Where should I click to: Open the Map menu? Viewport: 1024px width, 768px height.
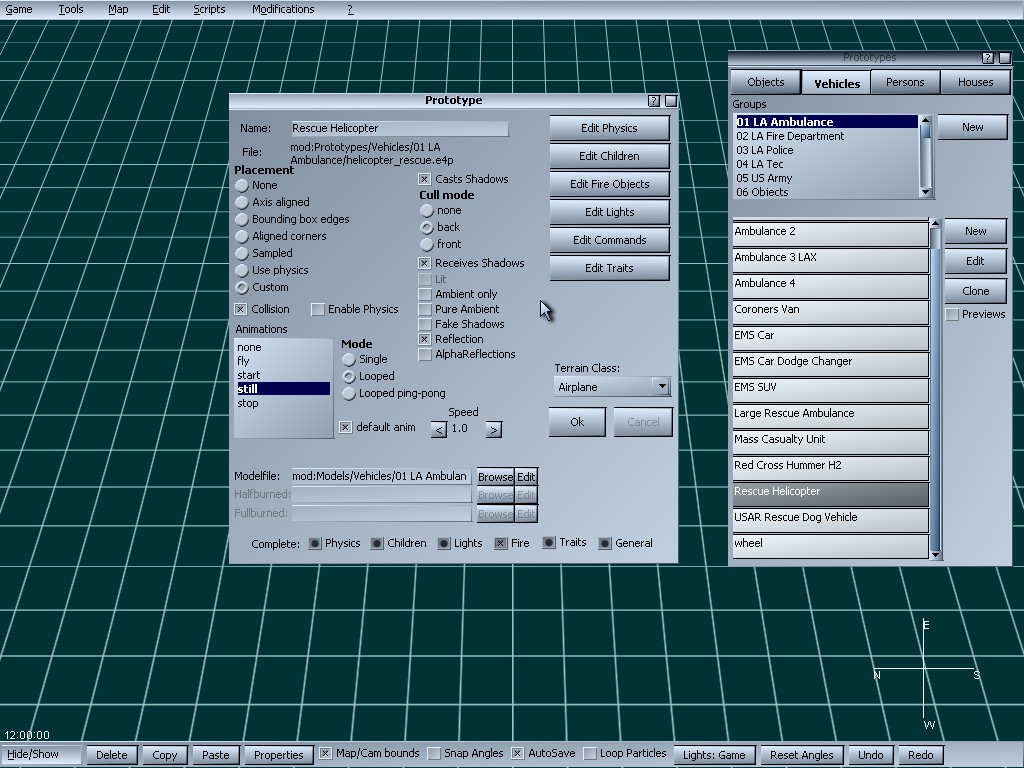(118, 9)
